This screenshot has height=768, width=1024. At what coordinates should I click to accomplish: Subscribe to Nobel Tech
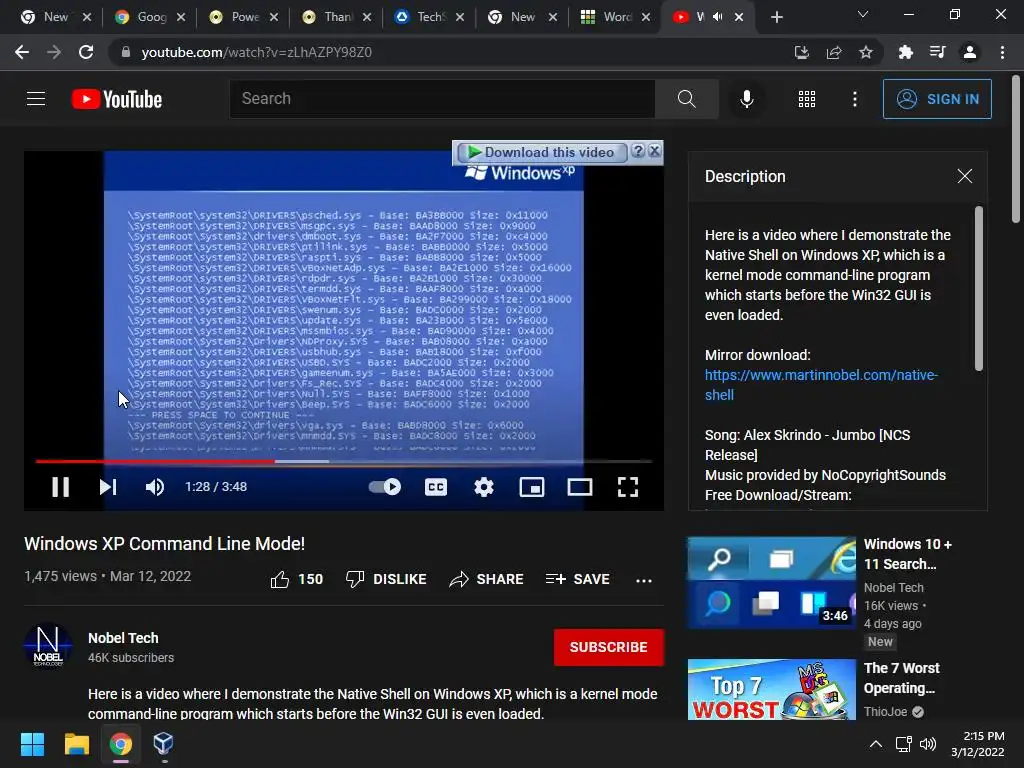[x=609, y=647]
